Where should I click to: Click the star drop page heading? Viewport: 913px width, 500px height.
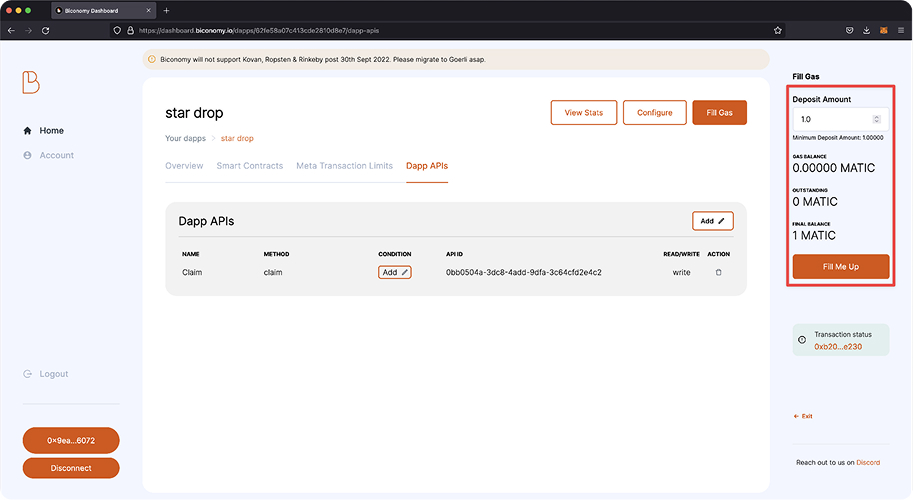[x=194, y=113]
